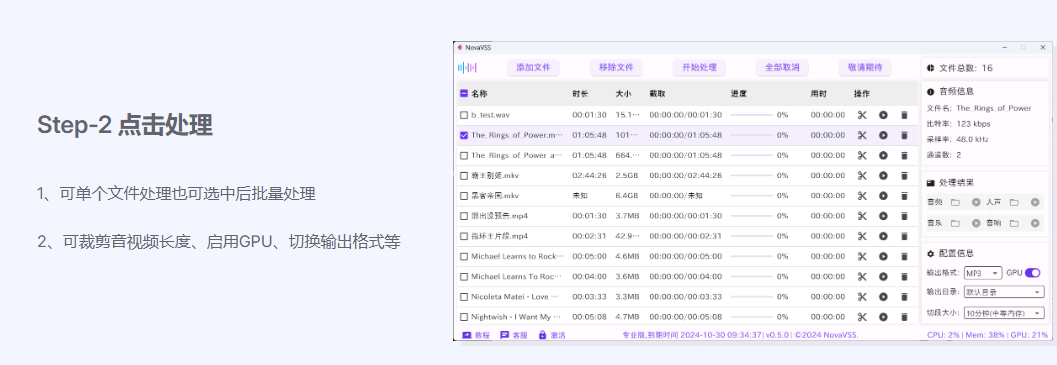Click the 添加文件 button
This screenshot has height=365, width=1057.
(533, 67)
